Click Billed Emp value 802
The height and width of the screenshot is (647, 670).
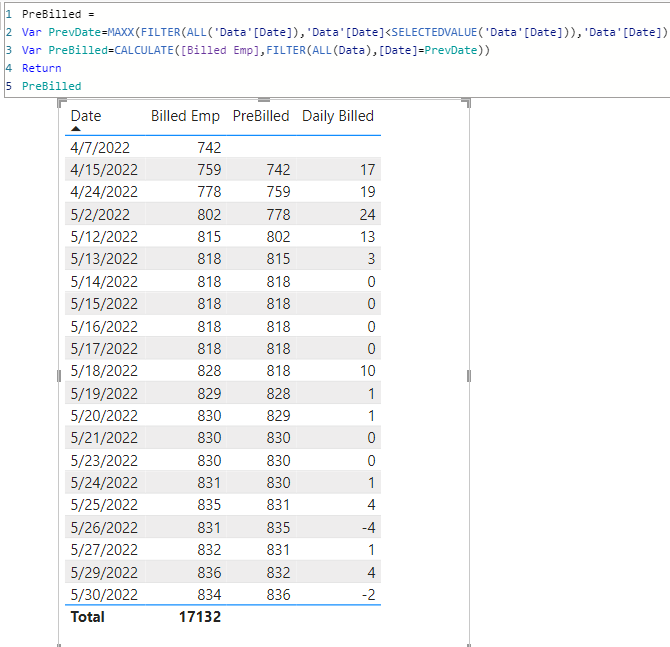(x=209, y=215)
